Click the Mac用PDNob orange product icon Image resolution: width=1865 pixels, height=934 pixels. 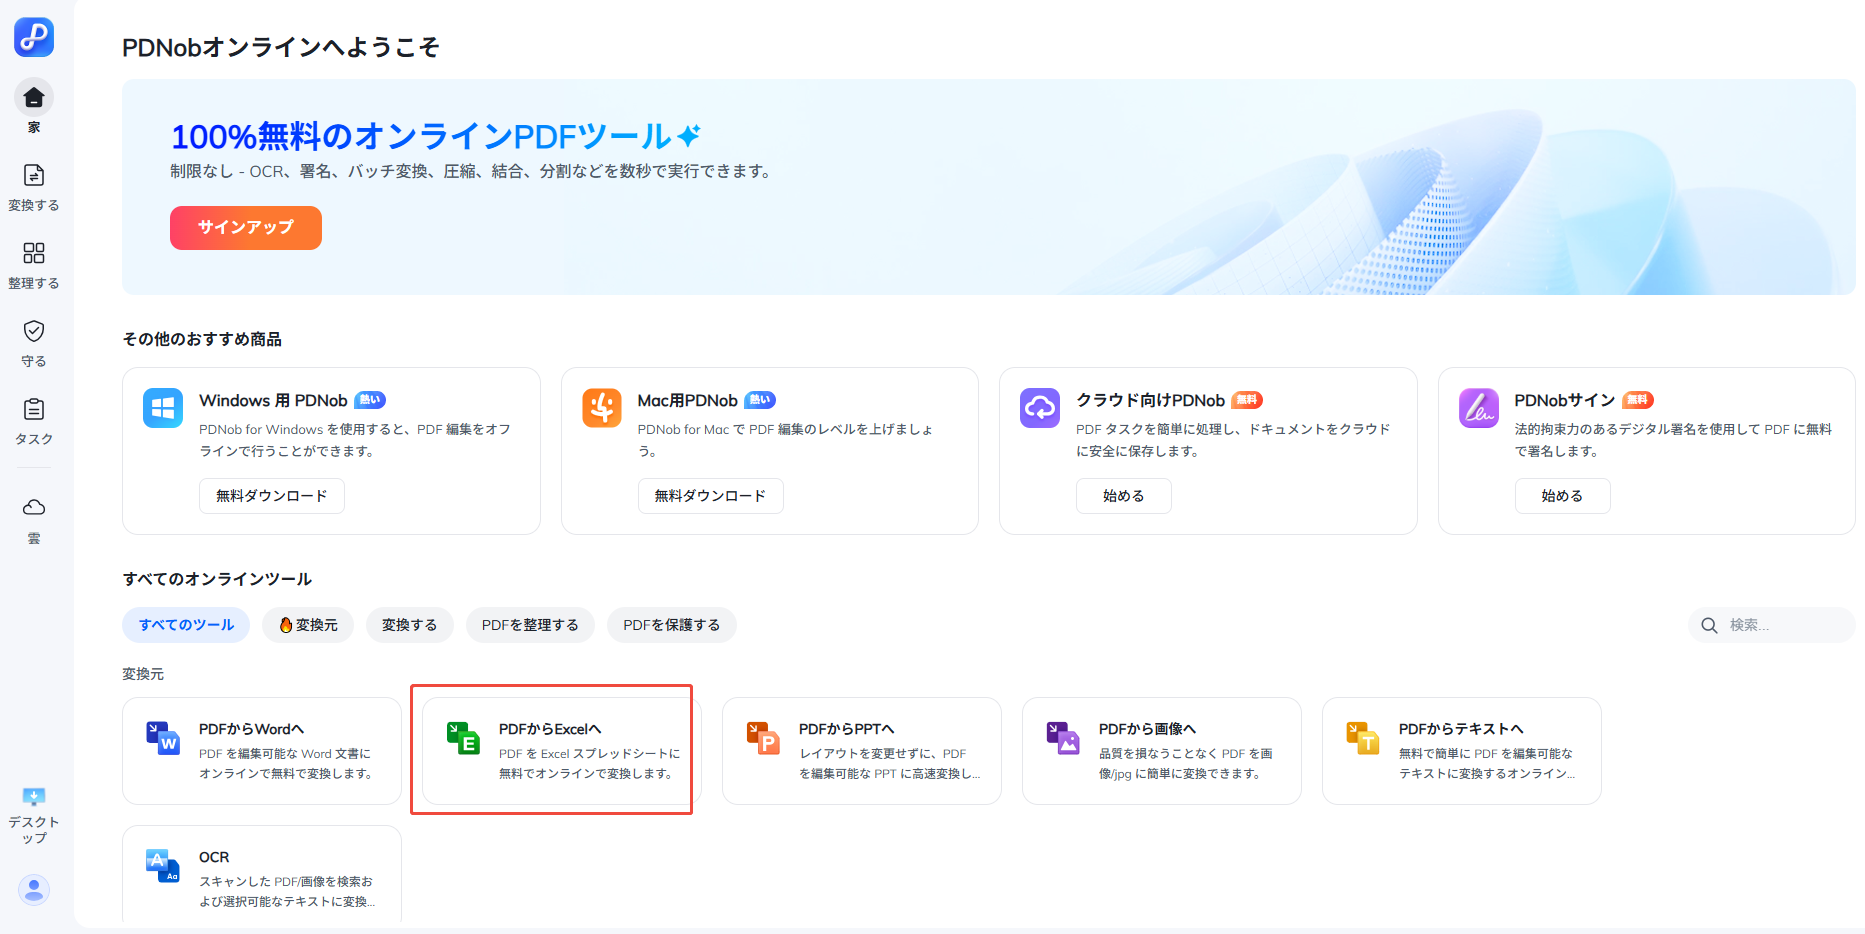[x=602, y=408]
